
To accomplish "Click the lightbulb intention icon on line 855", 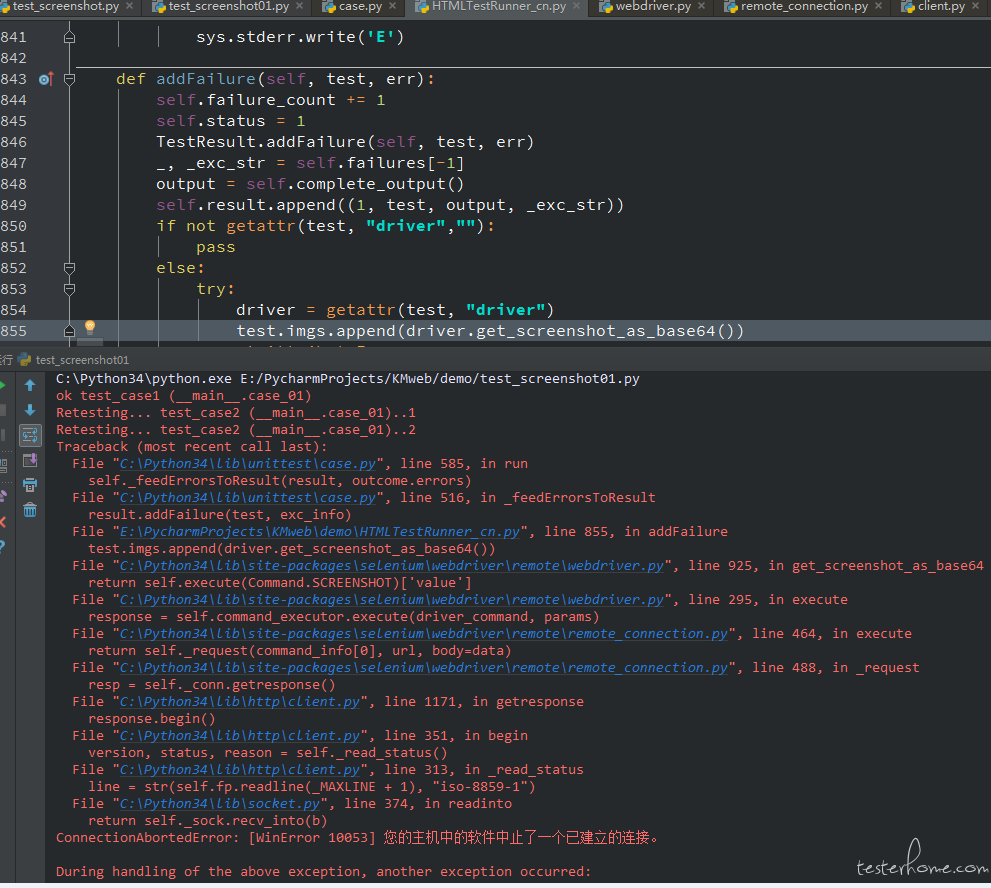I will [90, 327].
